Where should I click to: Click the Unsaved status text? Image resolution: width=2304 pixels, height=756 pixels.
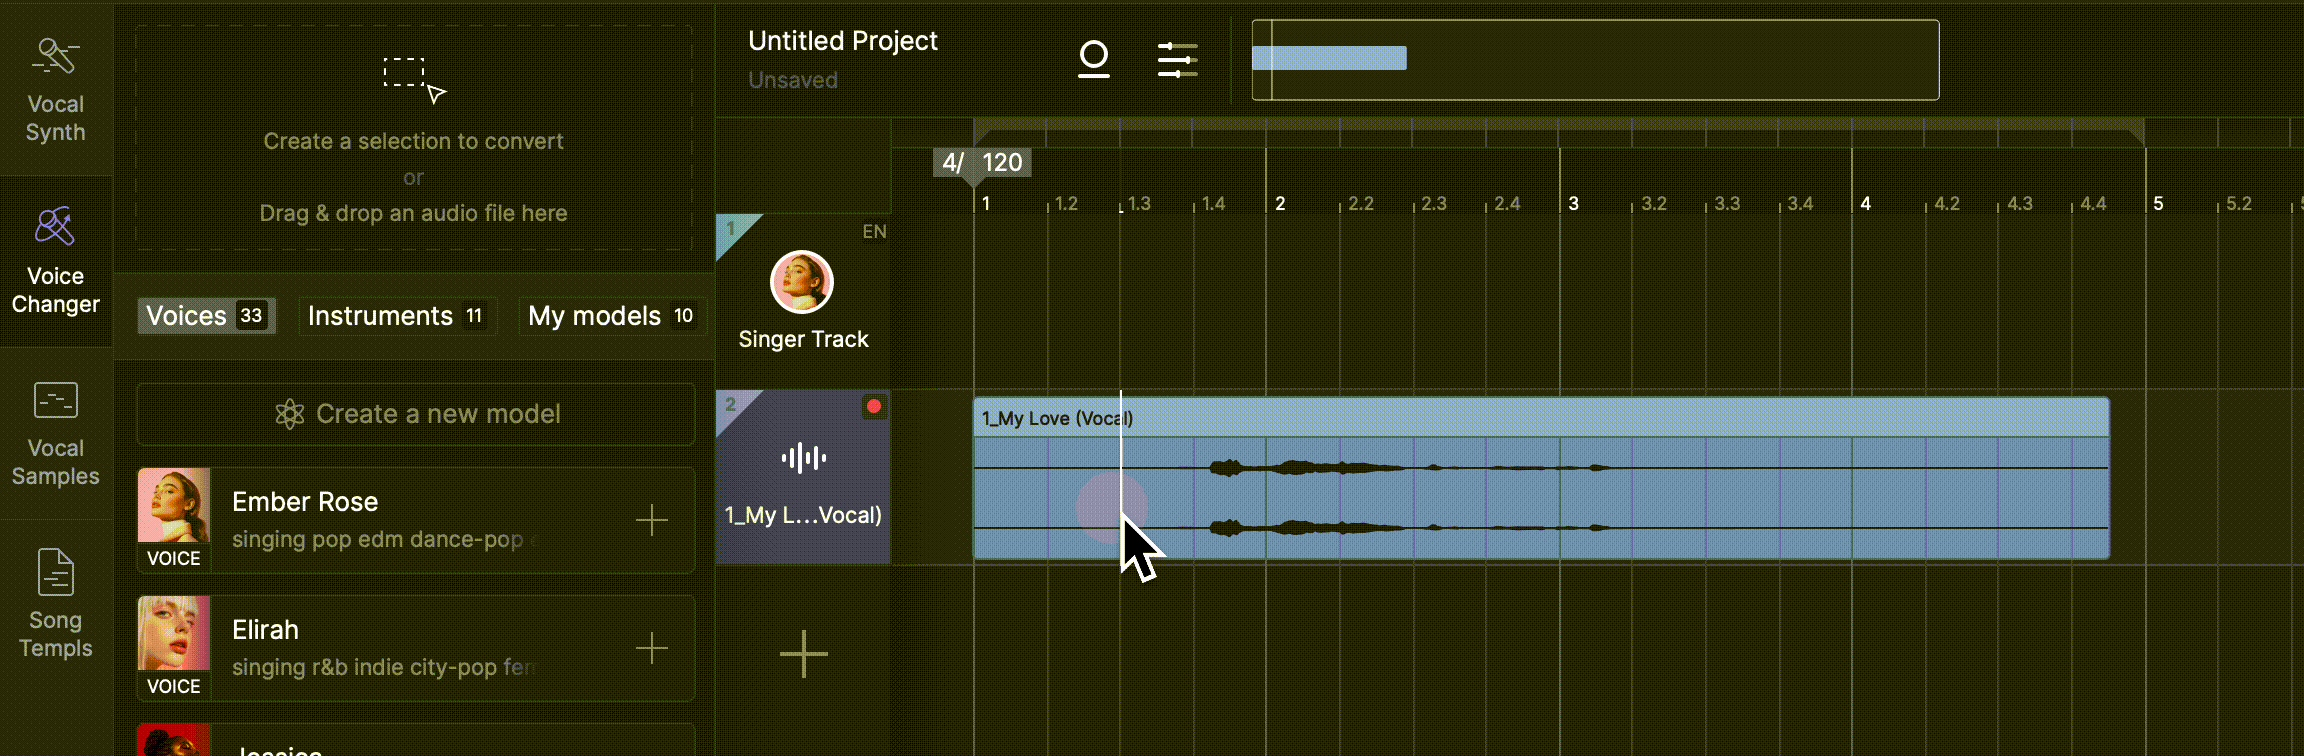pos(793,80)
